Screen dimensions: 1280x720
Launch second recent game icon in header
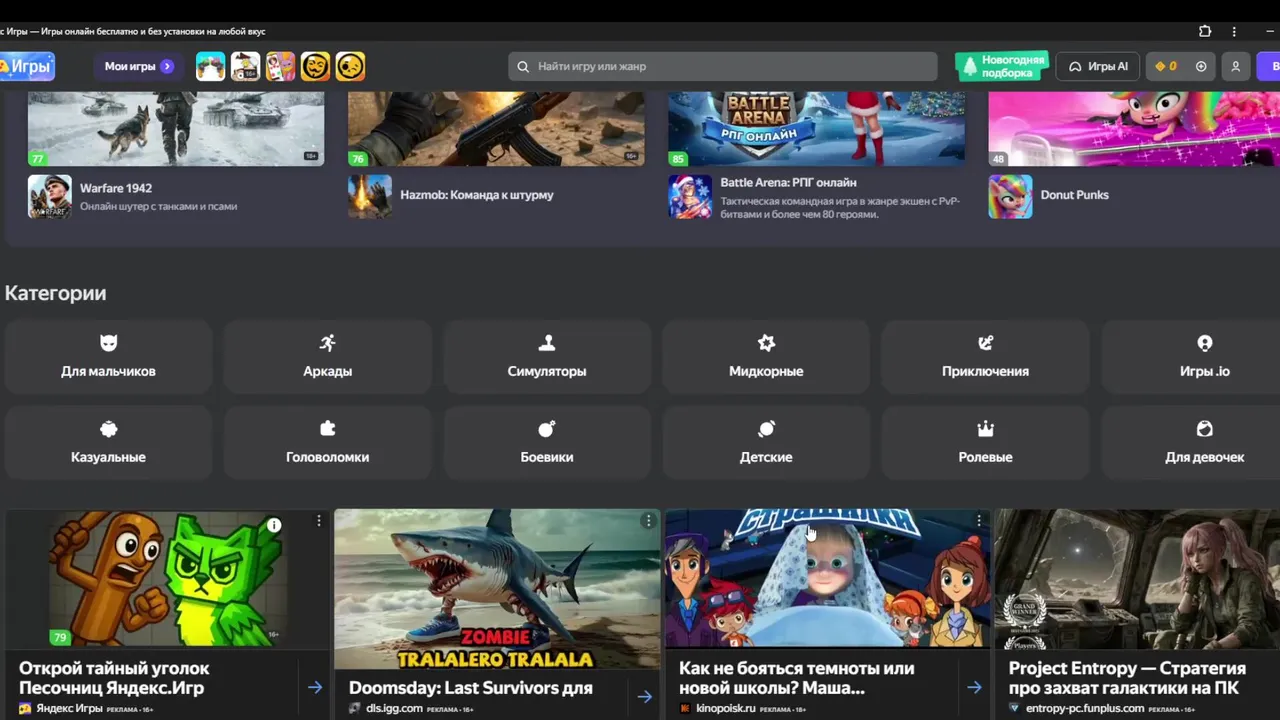pos(245,66)
